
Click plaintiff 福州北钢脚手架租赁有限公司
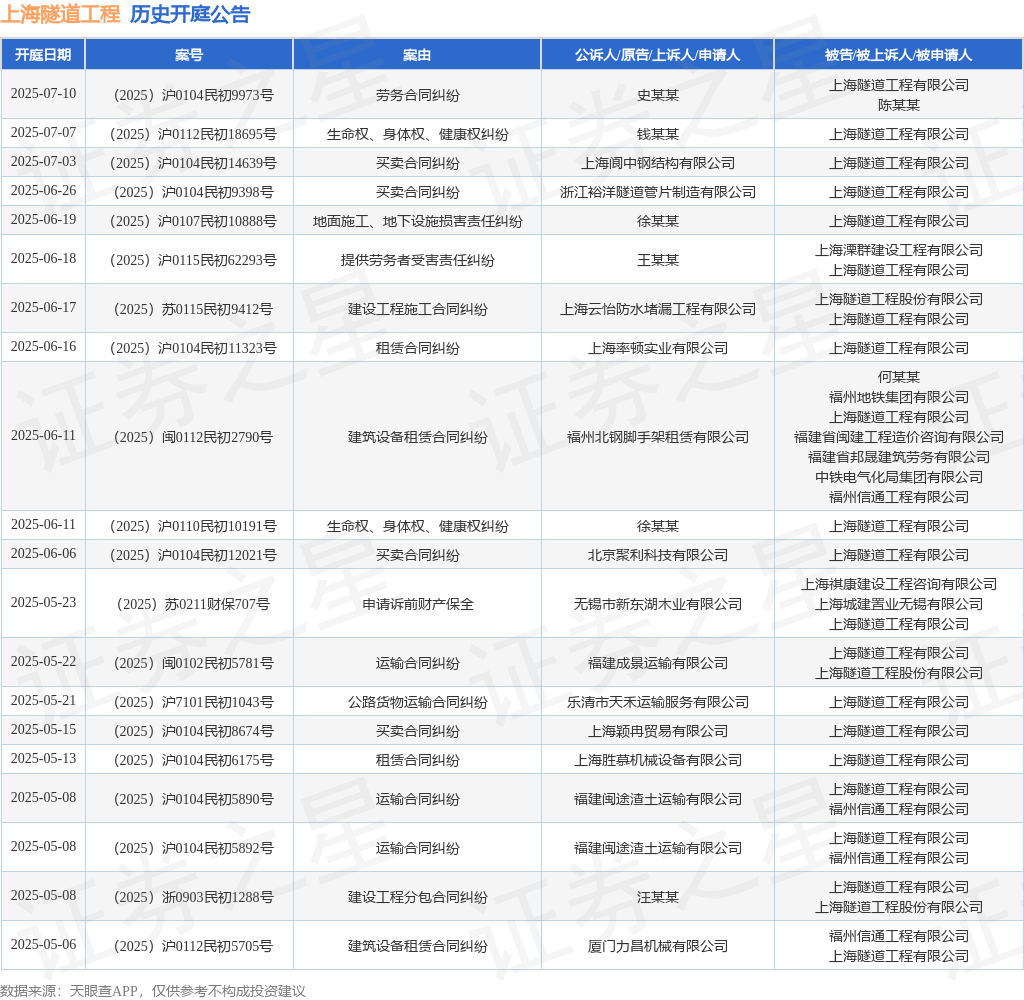pos(658,438)
